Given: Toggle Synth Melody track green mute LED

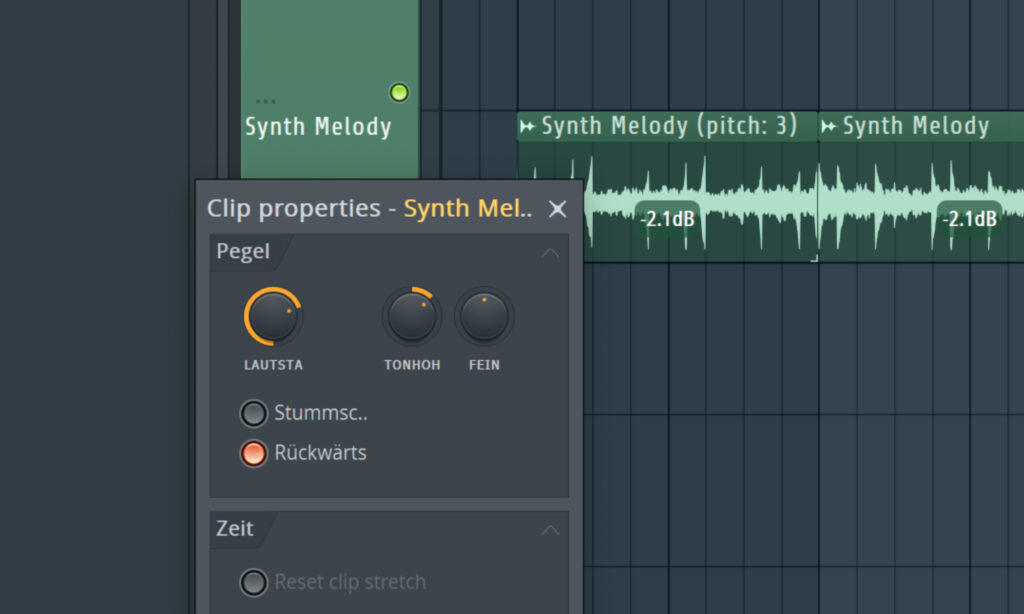Looking at the screenshot, I should (399, 93).
